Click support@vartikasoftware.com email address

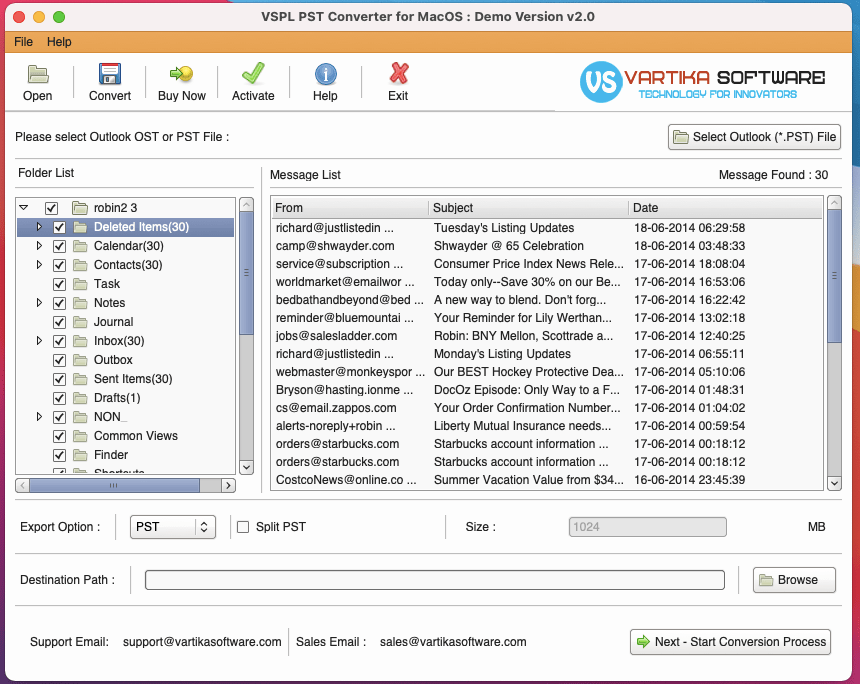click(202, 642)
